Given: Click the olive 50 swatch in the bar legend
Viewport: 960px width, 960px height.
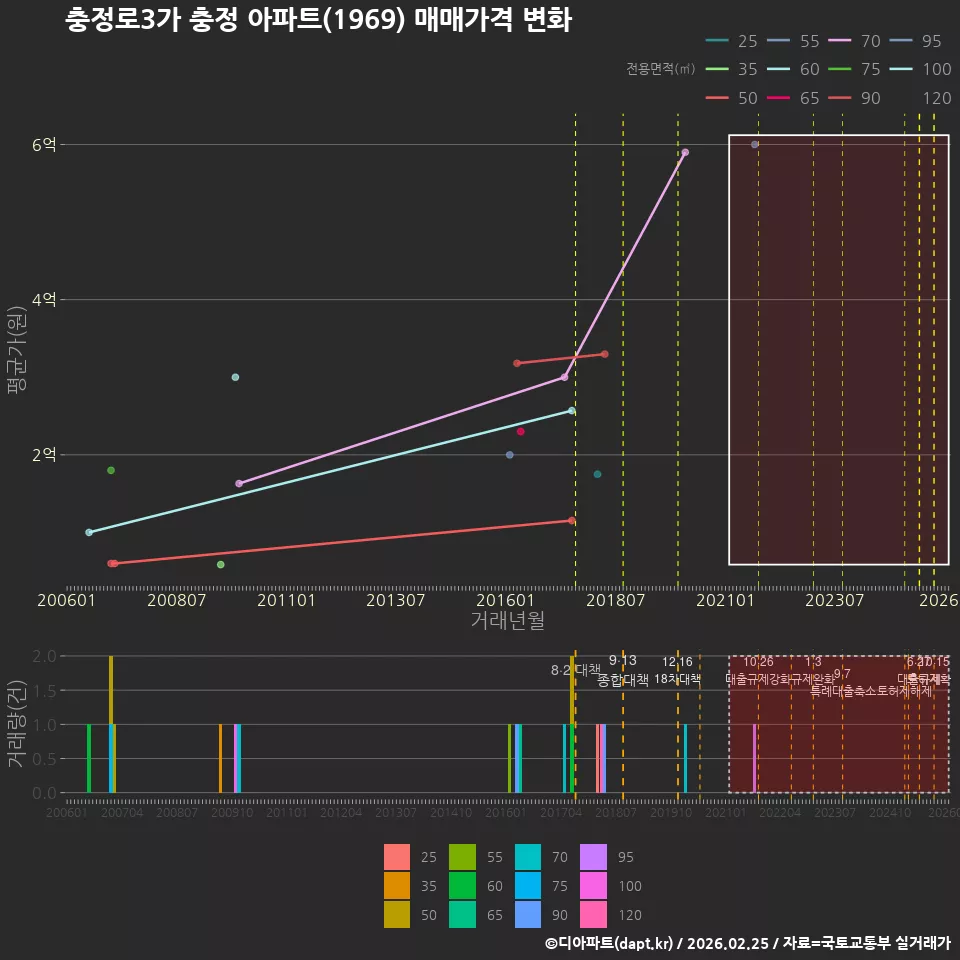Looking at the screenshot, I should (x=397, y=914).
